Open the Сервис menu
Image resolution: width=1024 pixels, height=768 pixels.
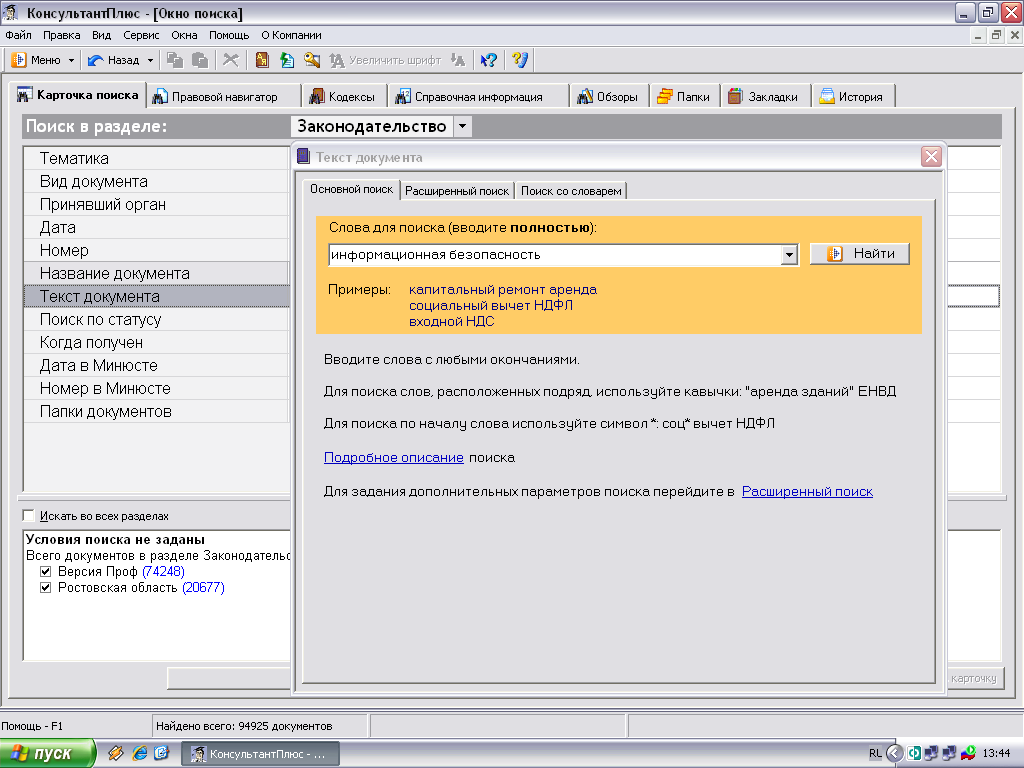(141, 35)
